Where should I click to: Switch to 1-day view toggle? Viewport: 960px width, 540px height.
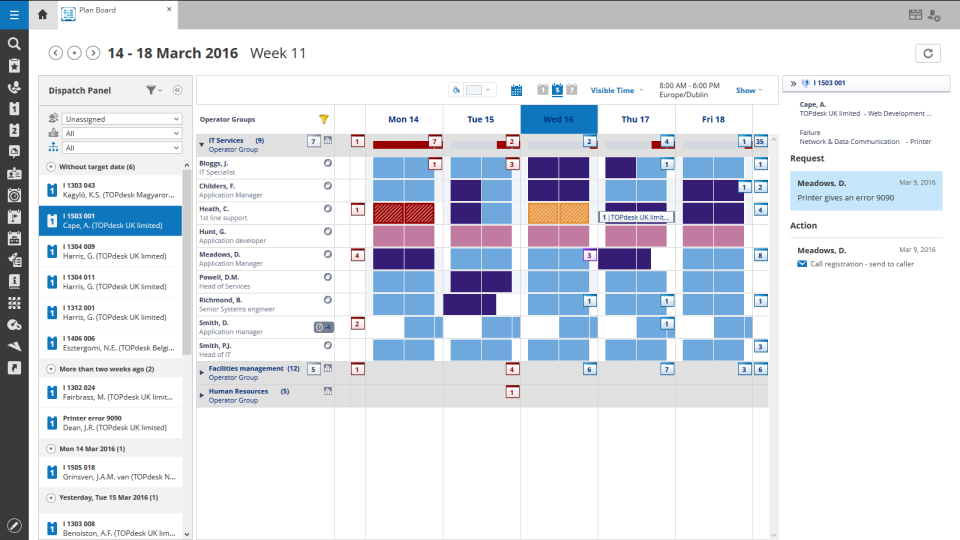tap(542, 90)
